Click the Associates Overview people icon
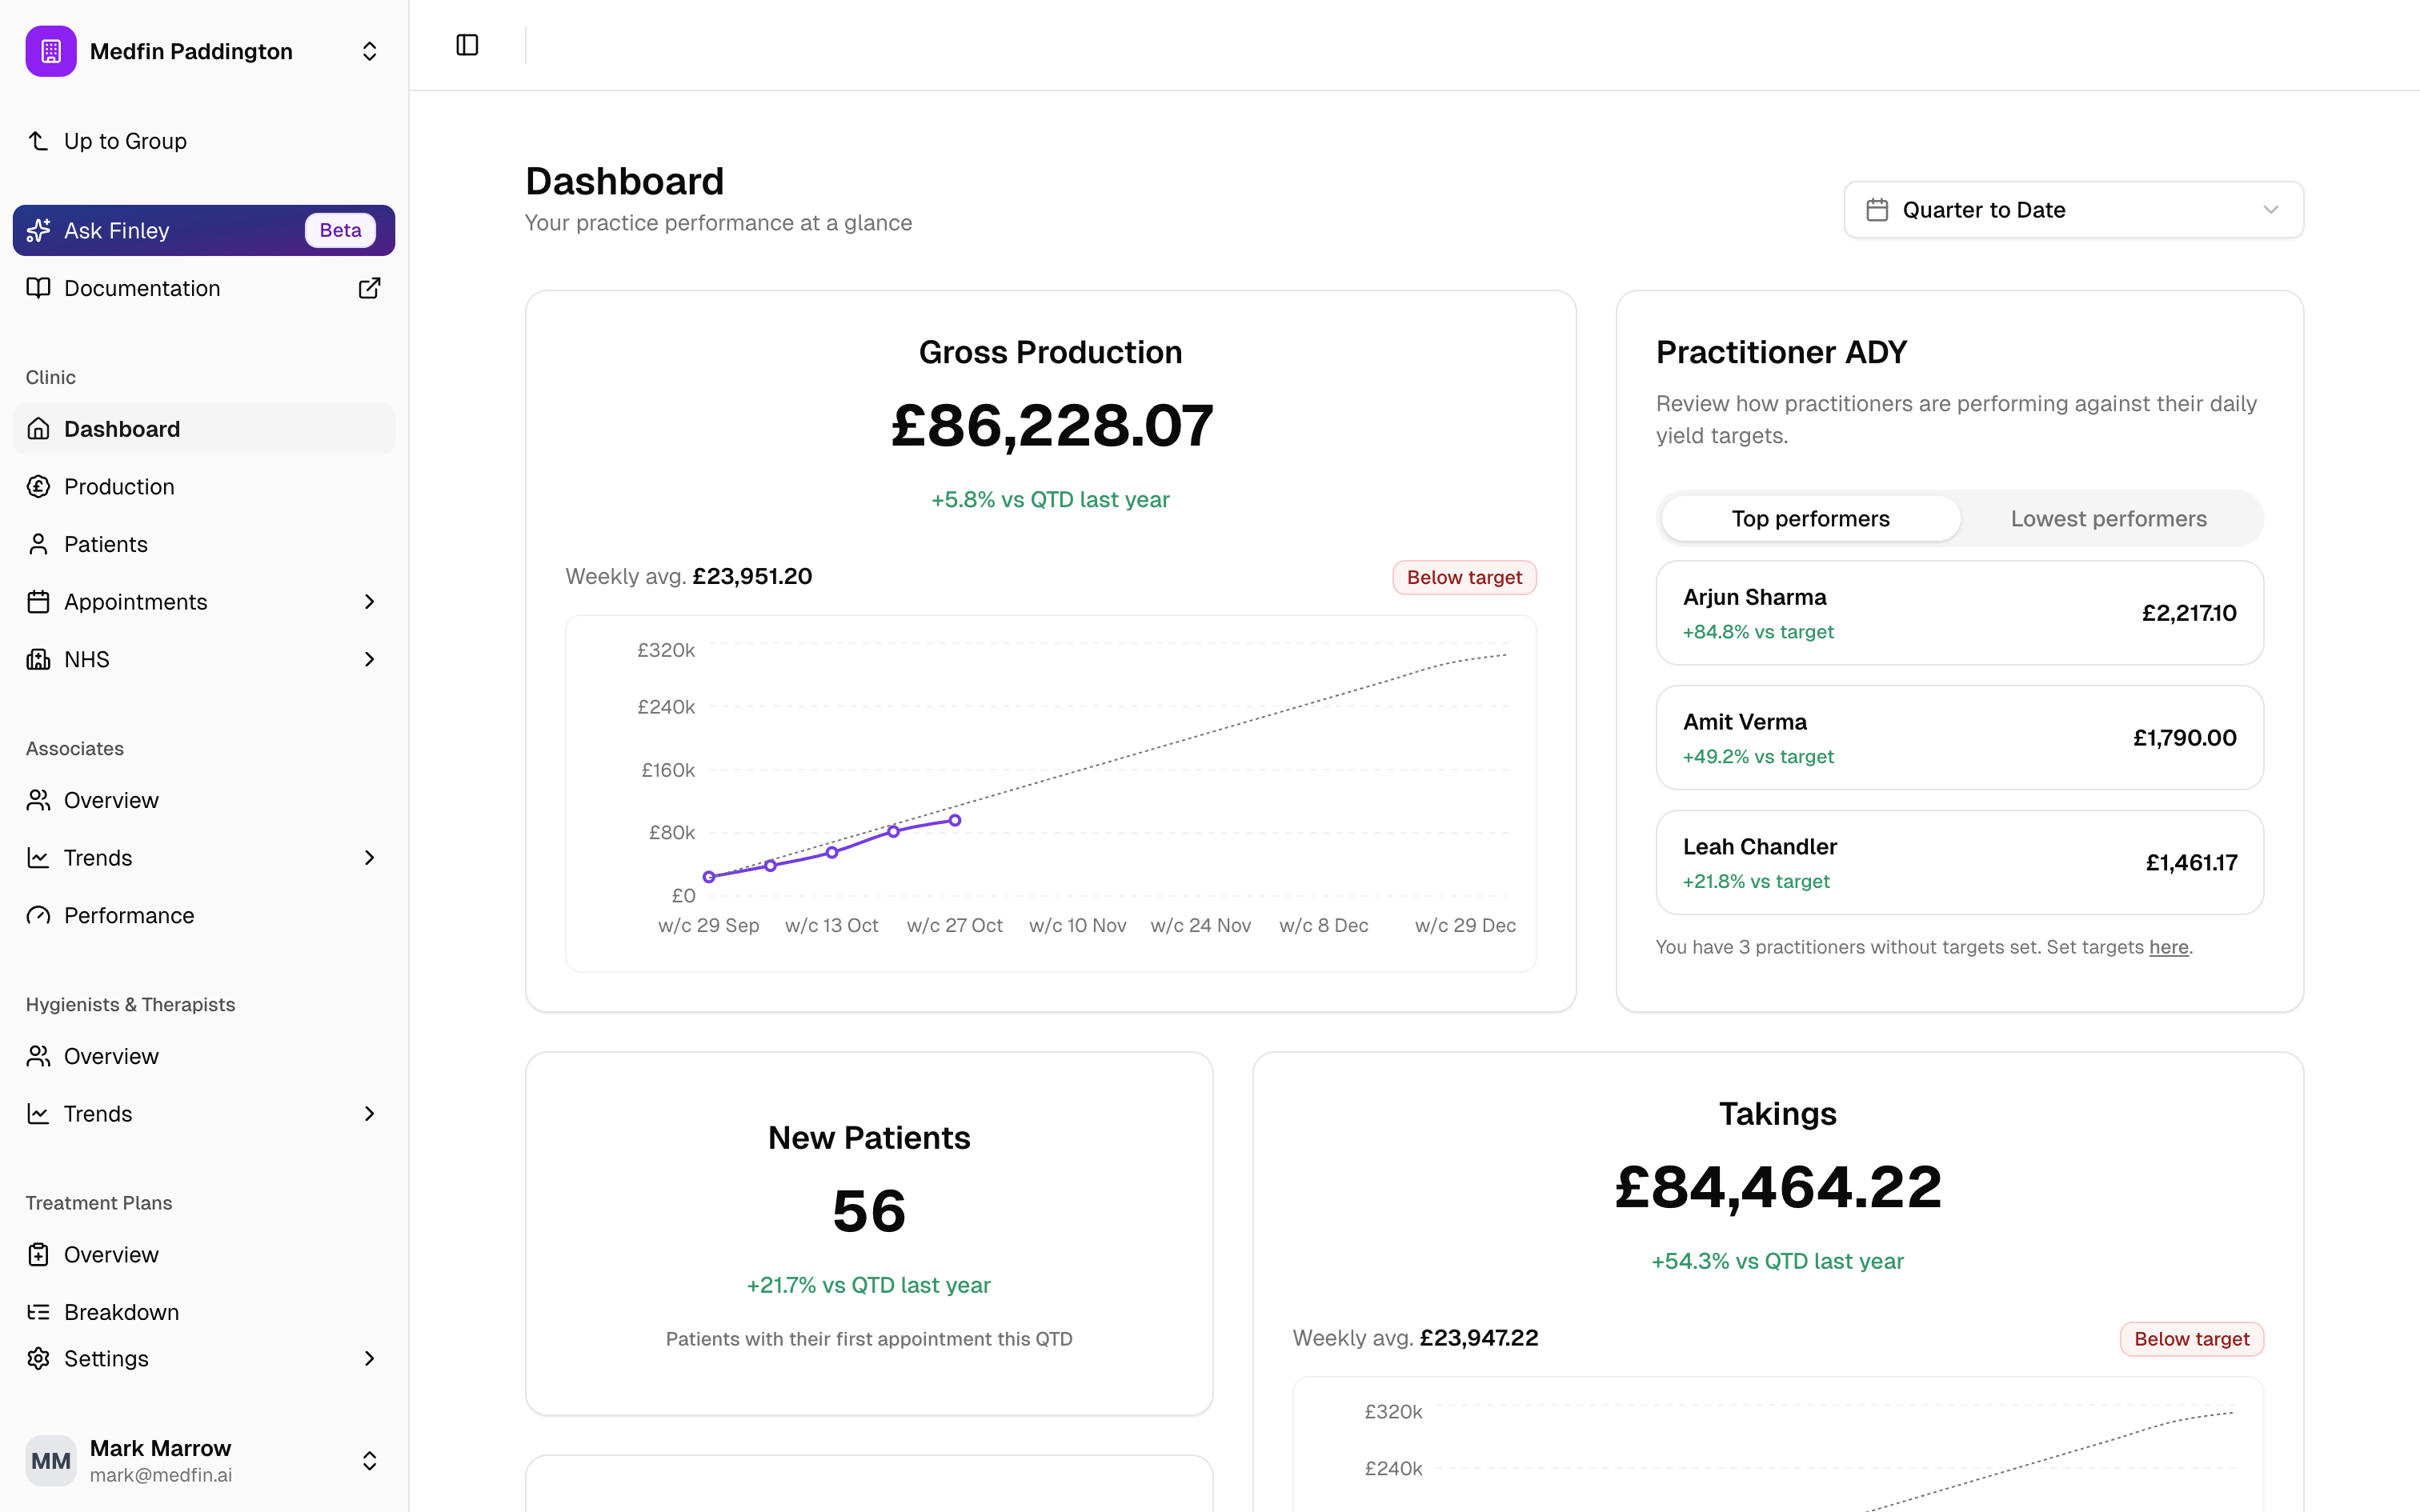 pos(38,800)
